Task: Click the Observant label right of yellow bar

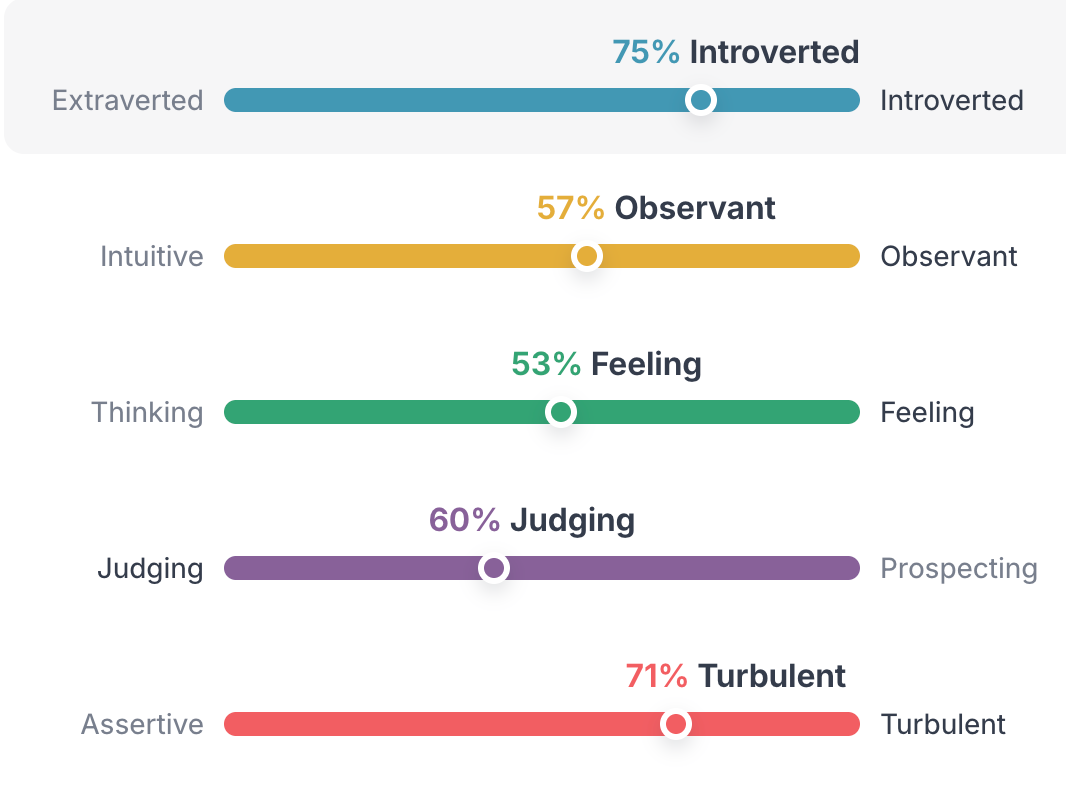Action: [x=948, y=256]
